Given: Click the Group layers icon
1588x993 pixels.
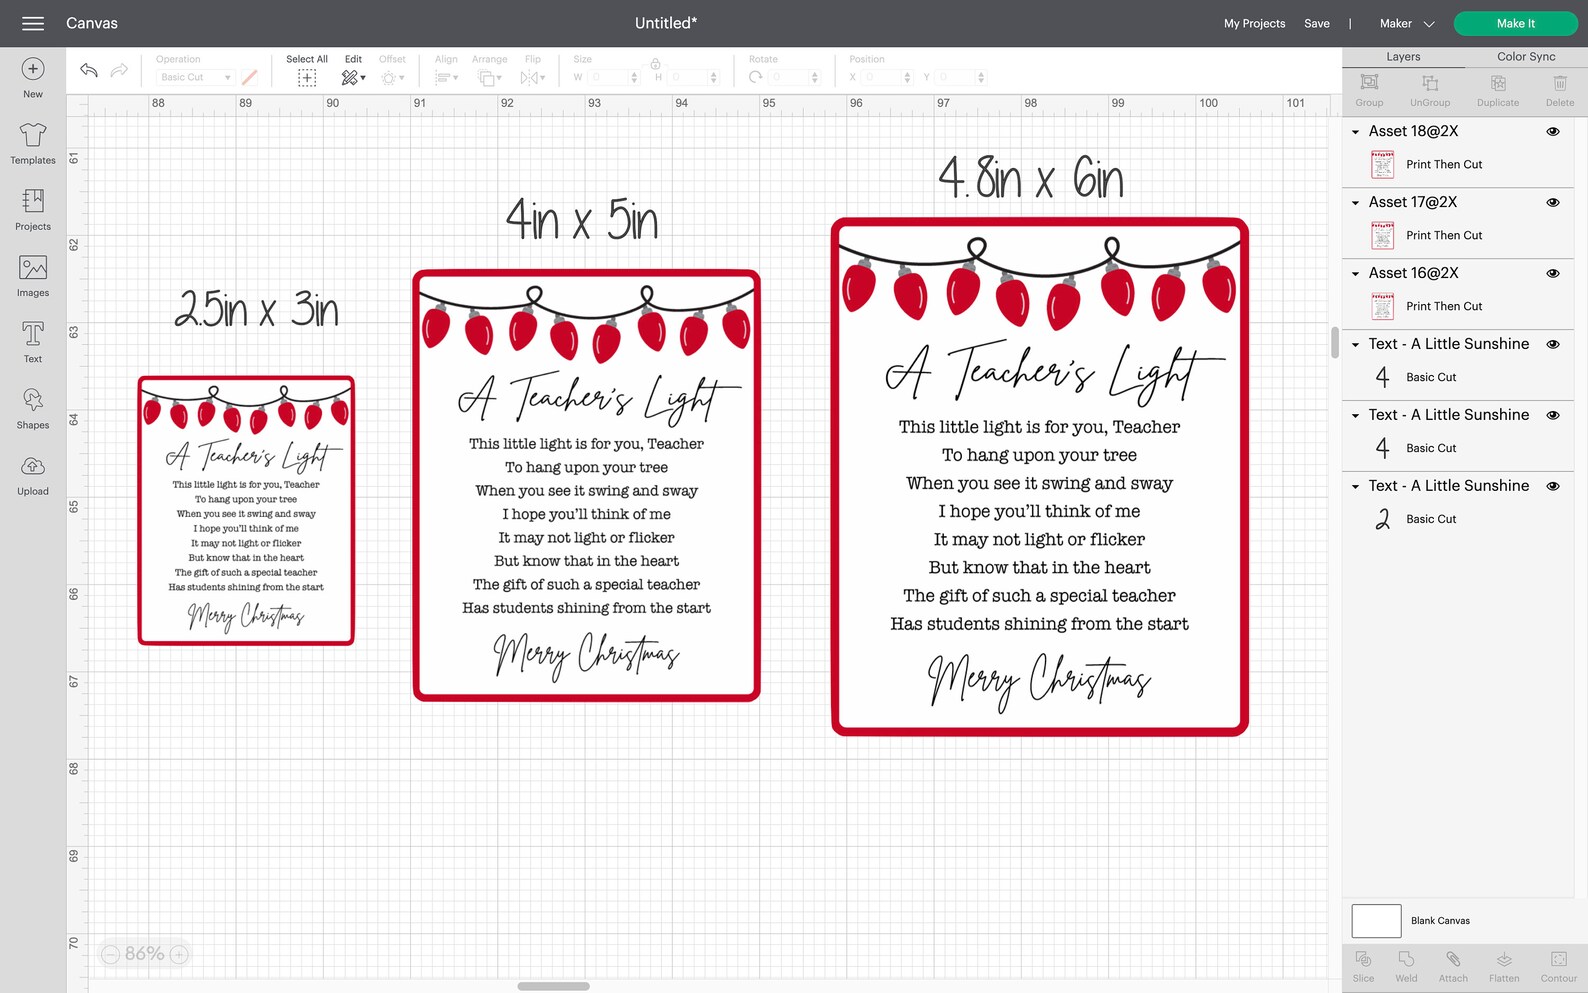Looking at the screenshot, I should pyautogui.click(x=1369, y=83).
